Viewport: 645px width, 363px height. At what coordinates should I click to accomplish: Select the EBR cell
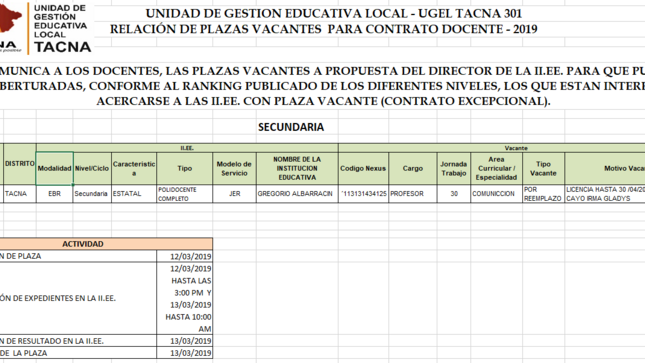pos(55,194)
